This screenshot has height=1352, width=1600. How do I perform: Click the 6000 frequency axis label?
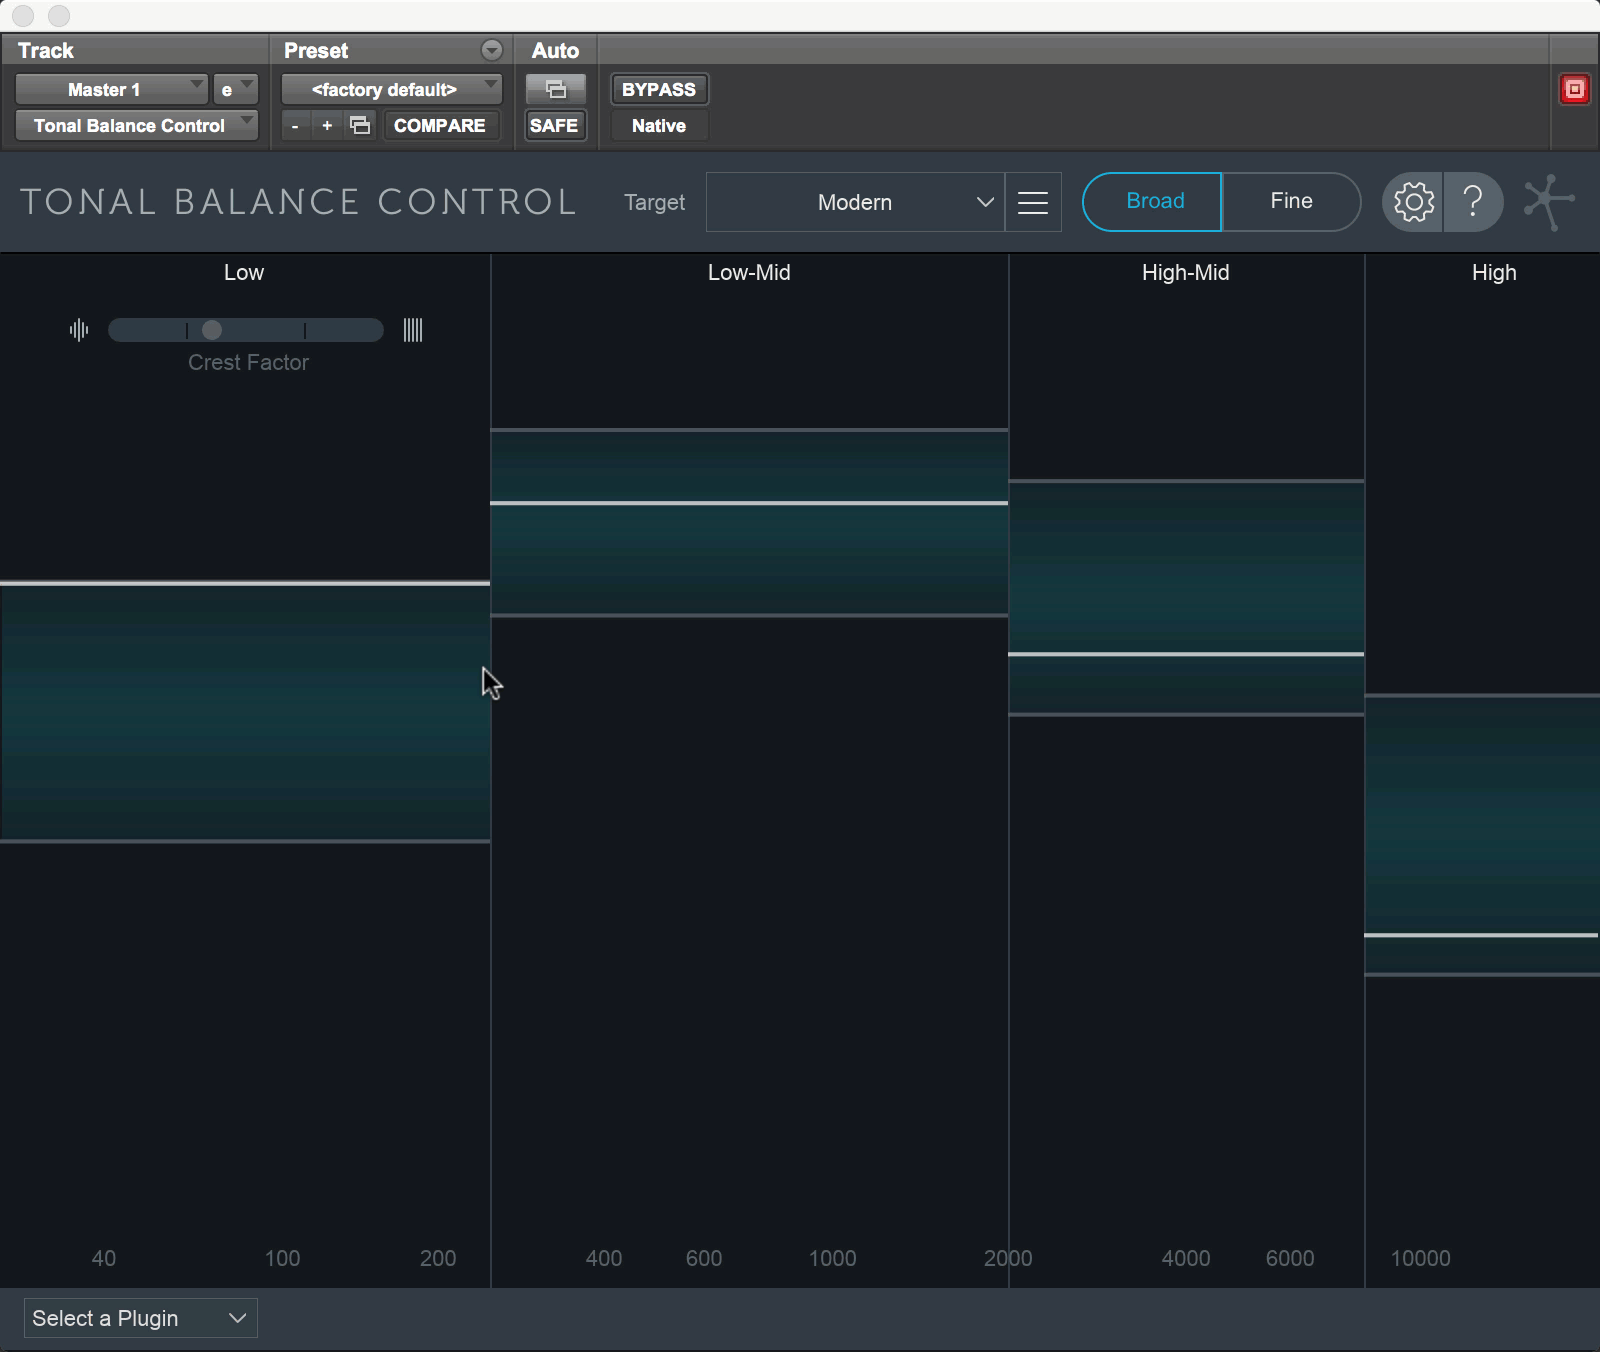click(x=1290, y=1258)
